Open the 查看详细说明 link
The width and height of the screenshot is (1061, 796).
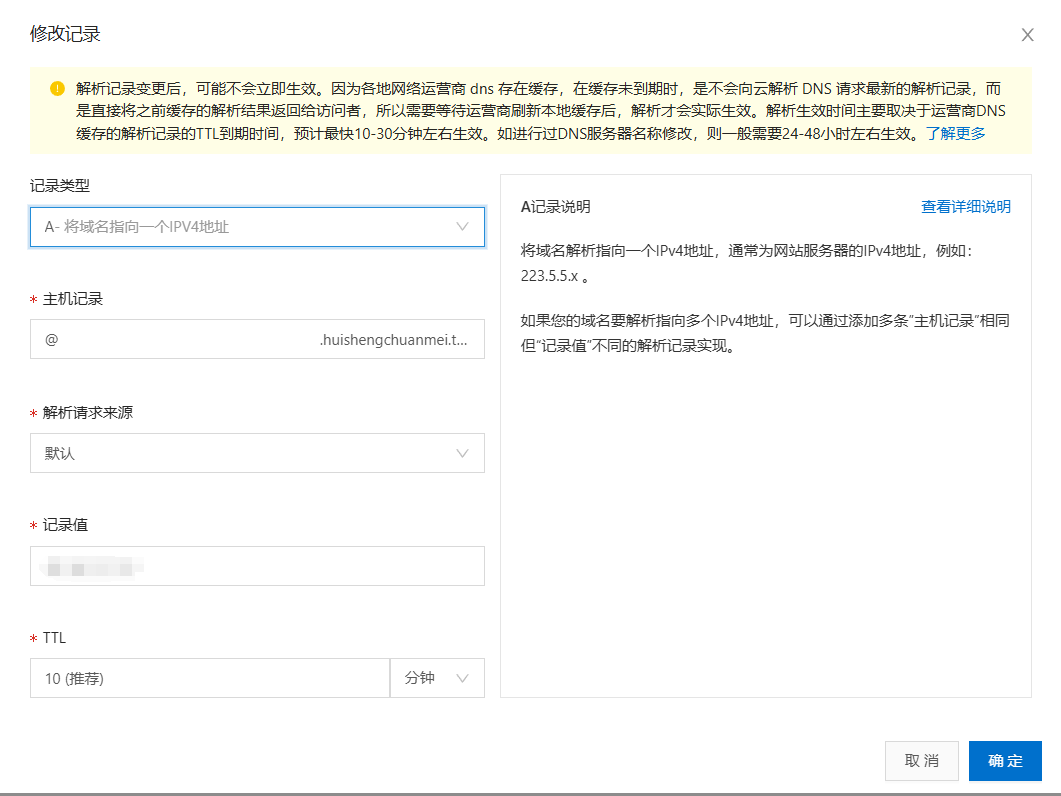tap(965, 207)
